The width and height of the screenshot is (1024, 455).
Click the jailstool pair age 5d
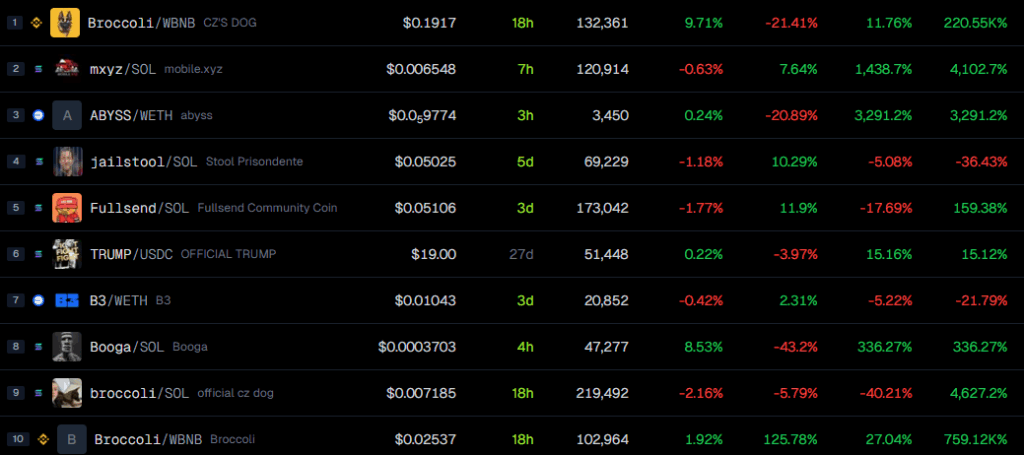[x=525, y=162]
